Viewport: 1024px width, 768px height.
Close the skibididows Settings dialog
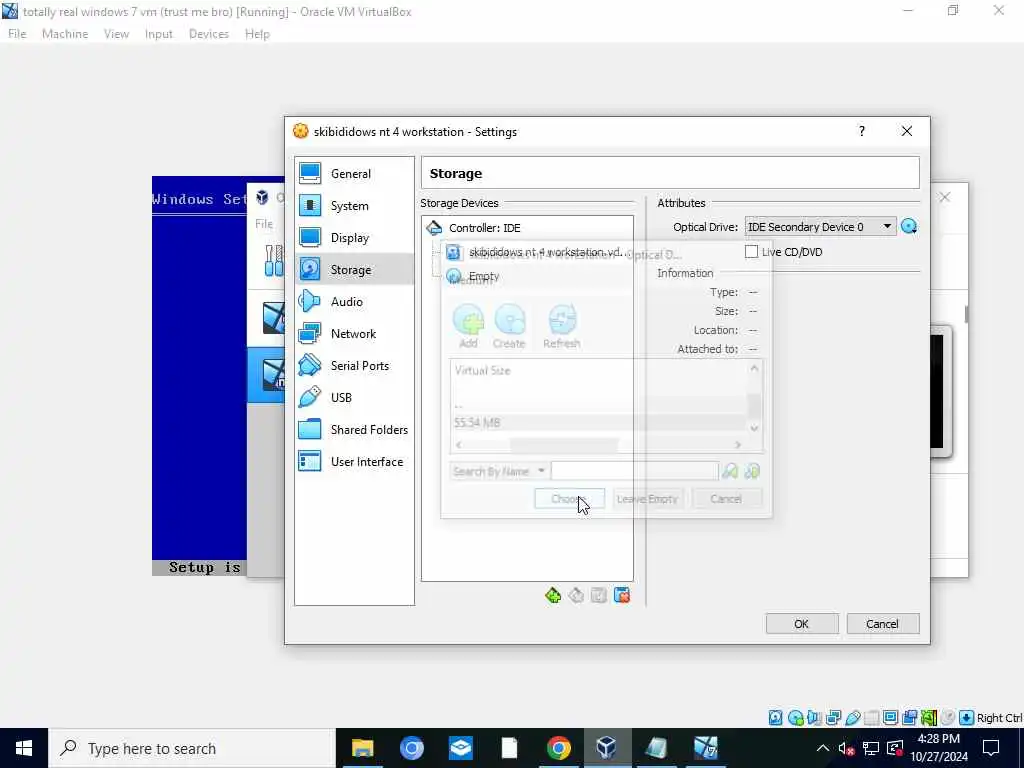click(907, 131)
